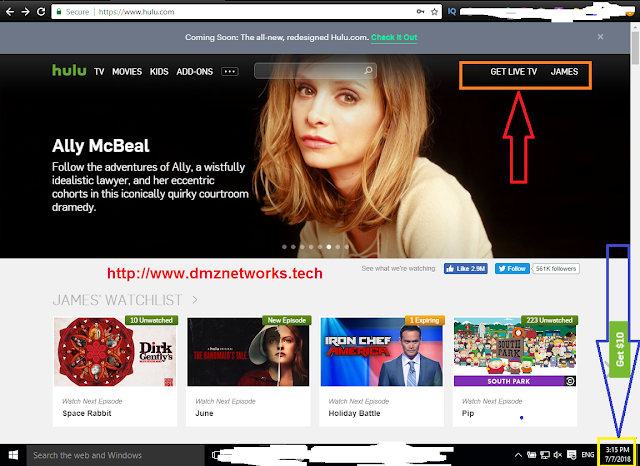This screenshot has height=466, width=640.
Task: Go forward with the browser forward arrow
Action: tap(25, 12)
